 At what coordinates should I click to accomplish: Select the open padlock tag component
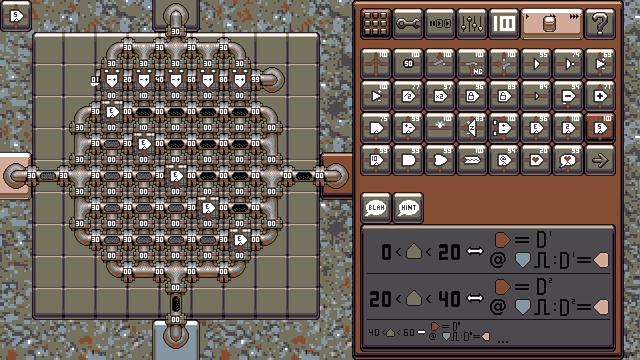coord(504,96)
